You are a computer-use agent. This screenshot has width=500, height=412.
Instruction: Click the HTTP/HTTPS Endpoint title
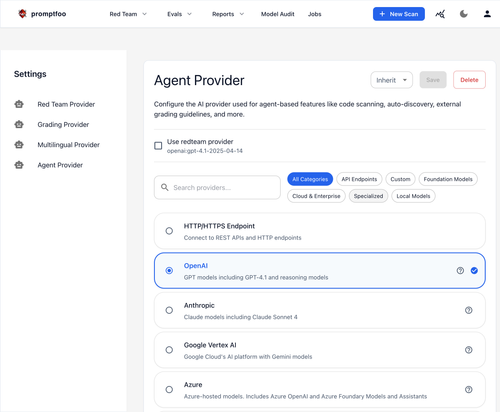(x=219, y=226)
